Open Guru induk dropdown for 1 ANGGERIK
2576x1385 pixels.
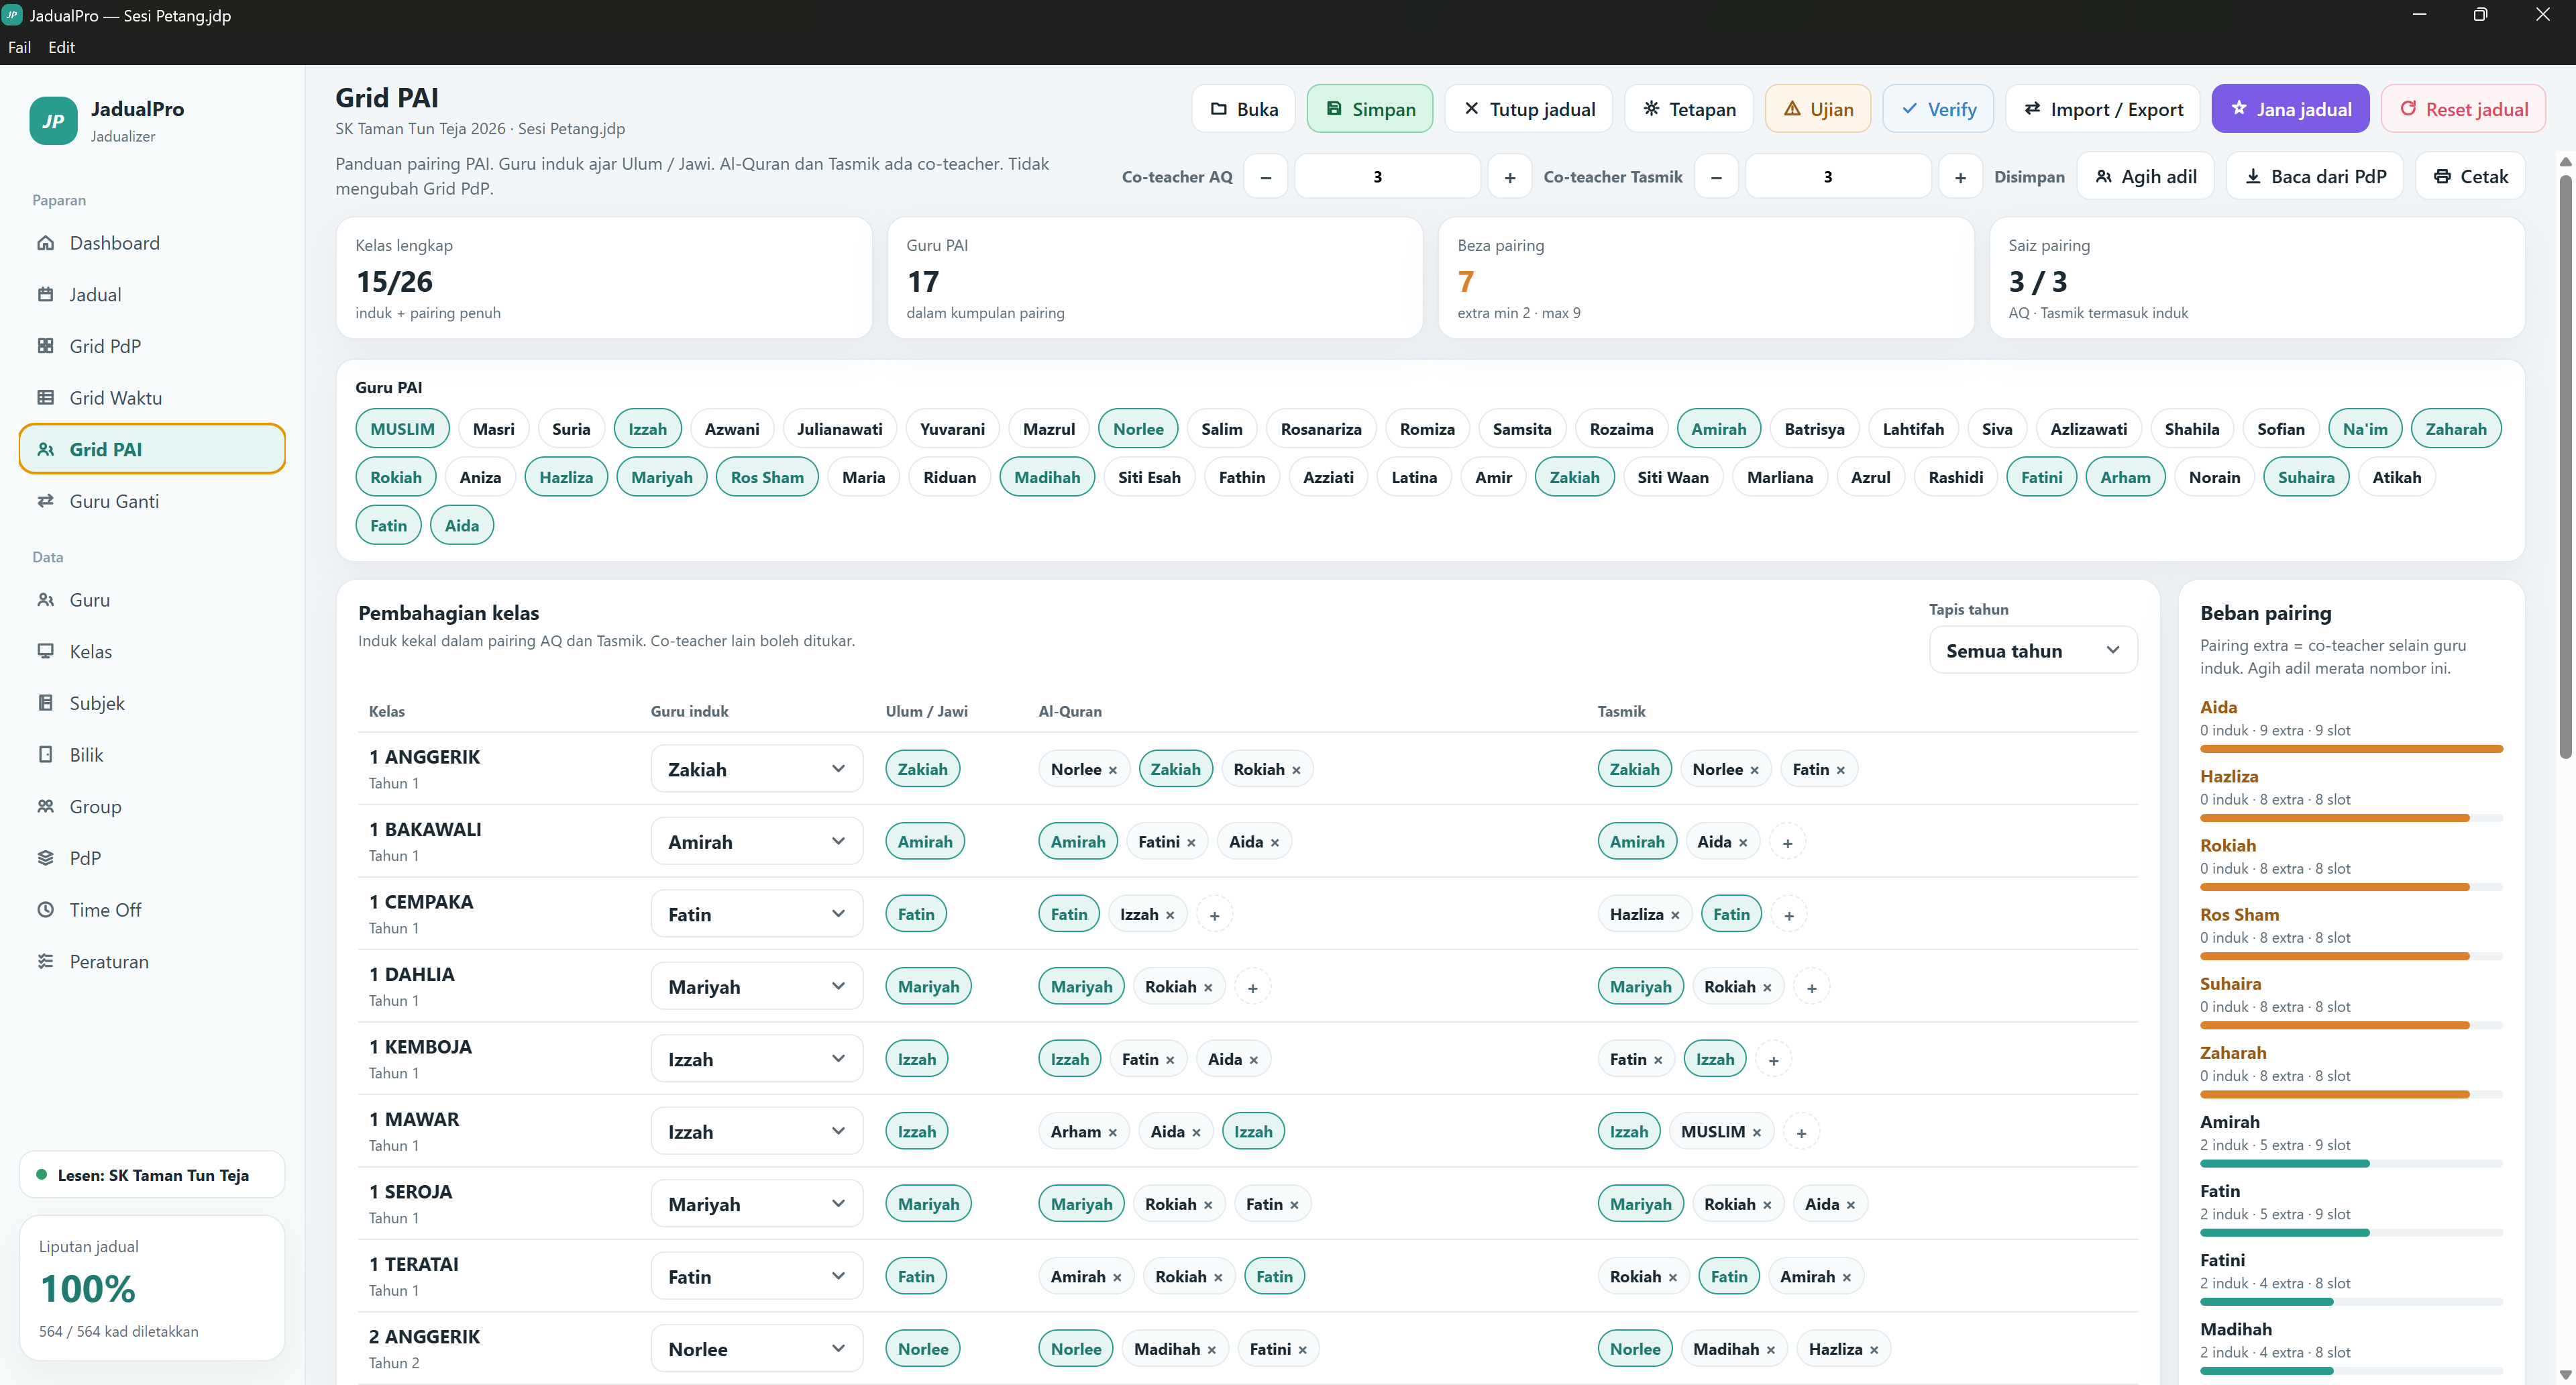pyautogui.click(x=756, y=769)
